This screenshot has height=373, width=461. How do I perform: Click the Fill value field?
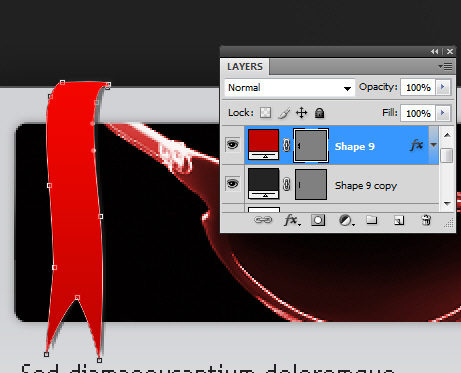pos(418,113)
